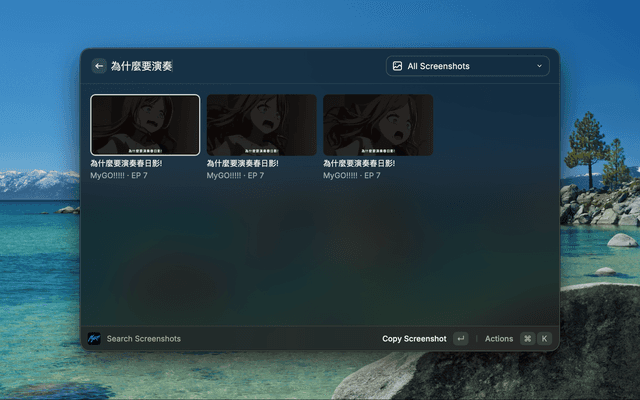This screenshot has height=400, width=640.
Task: Open the All Screenshots dropdown
Action: coord(468,66)
